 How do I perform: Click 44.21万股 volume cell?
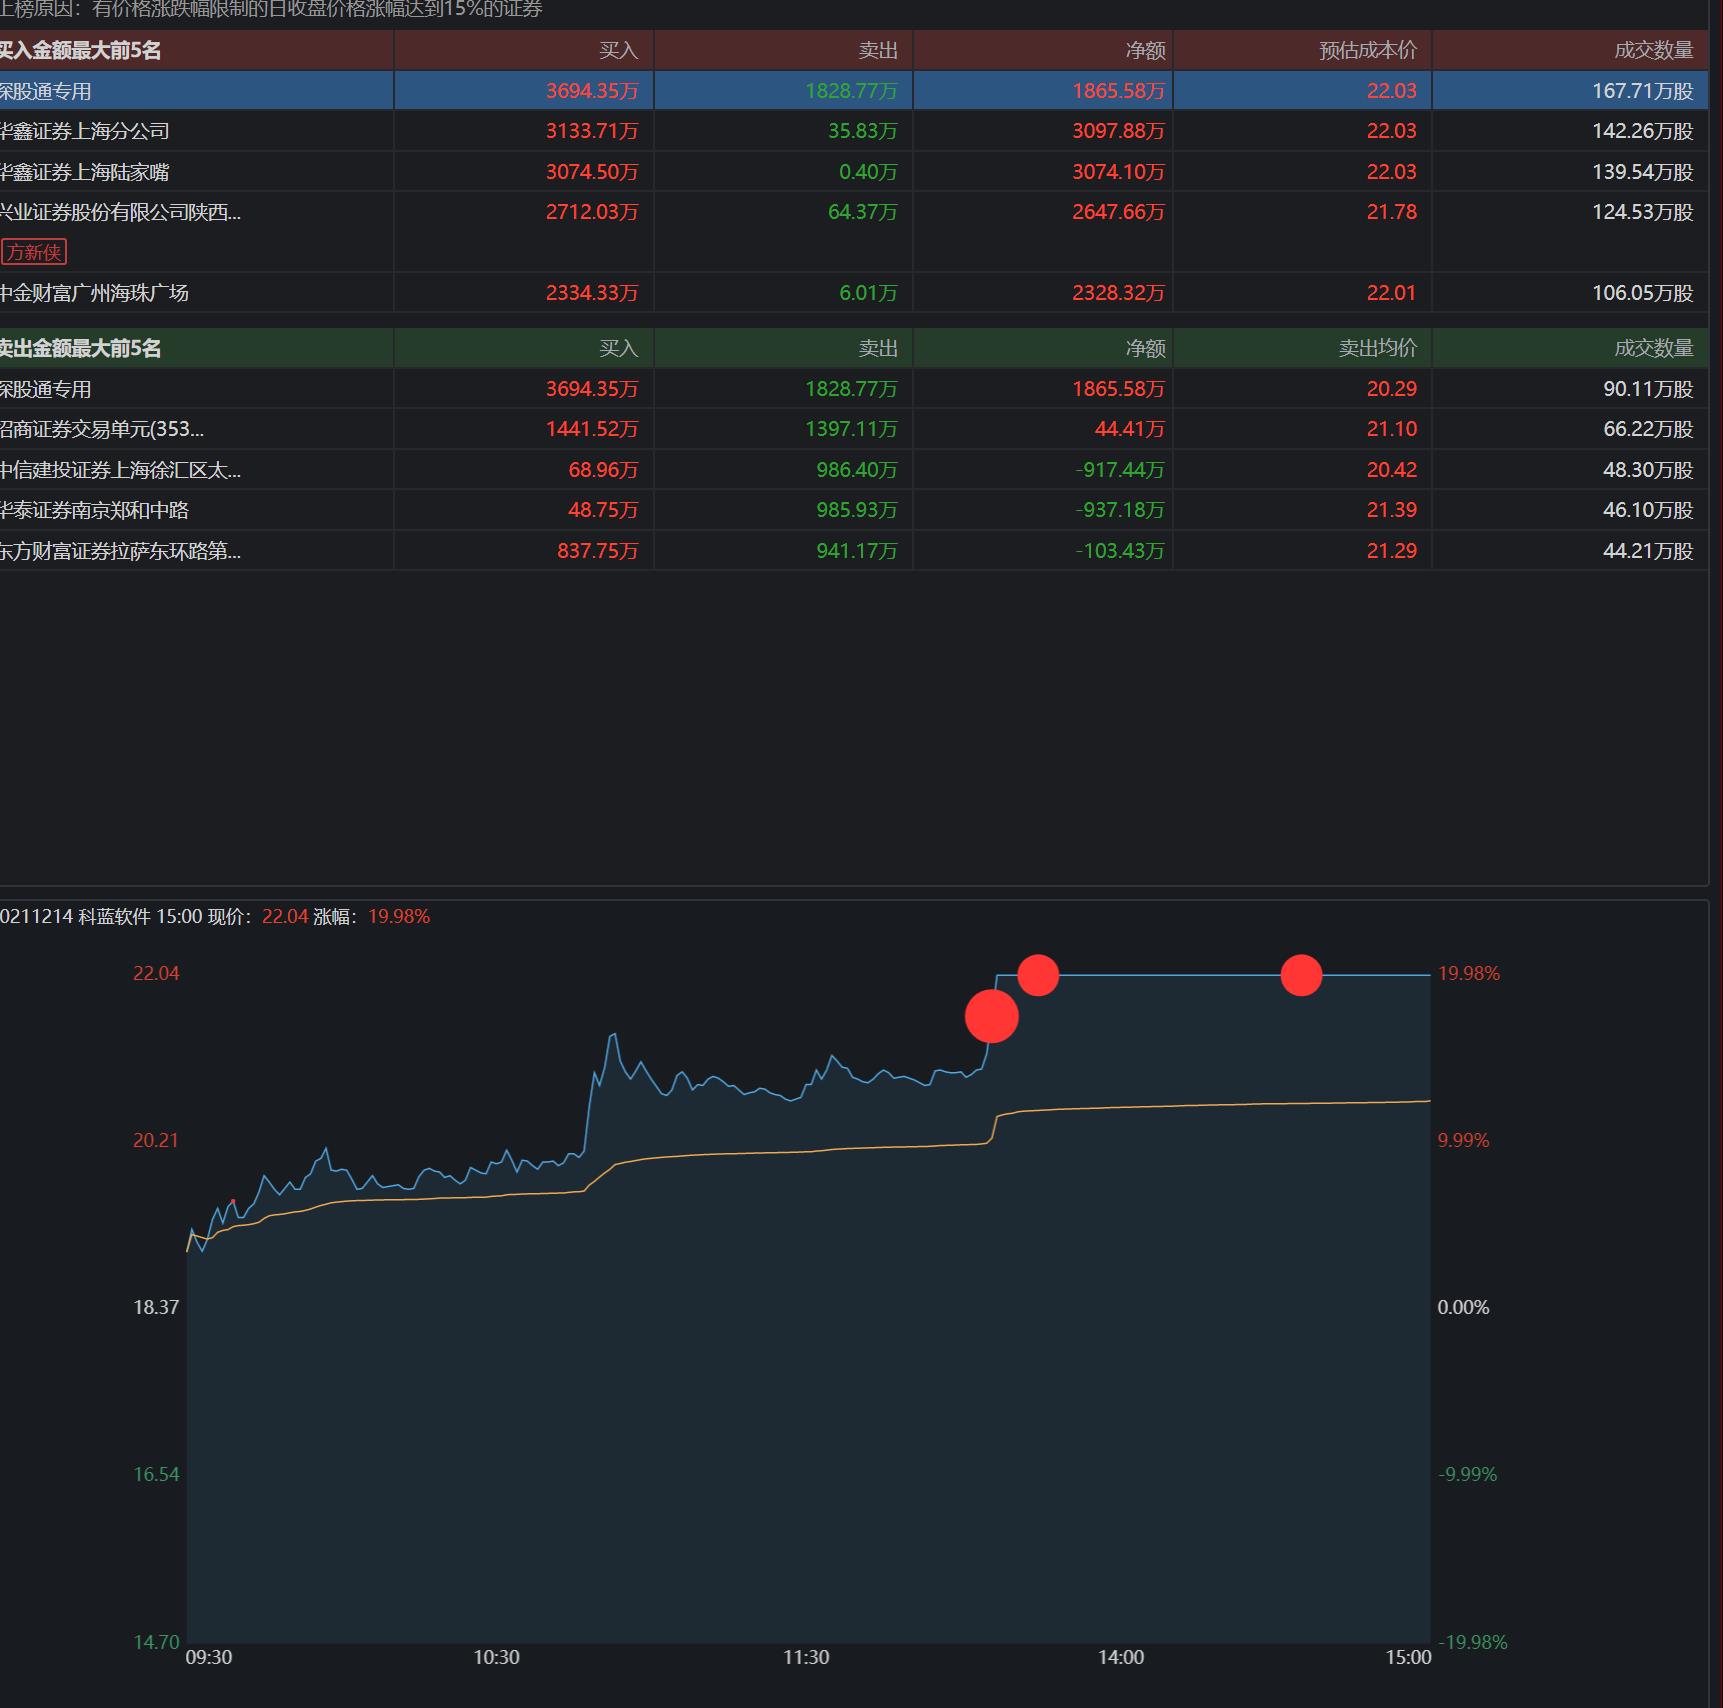pos(1648,551)
